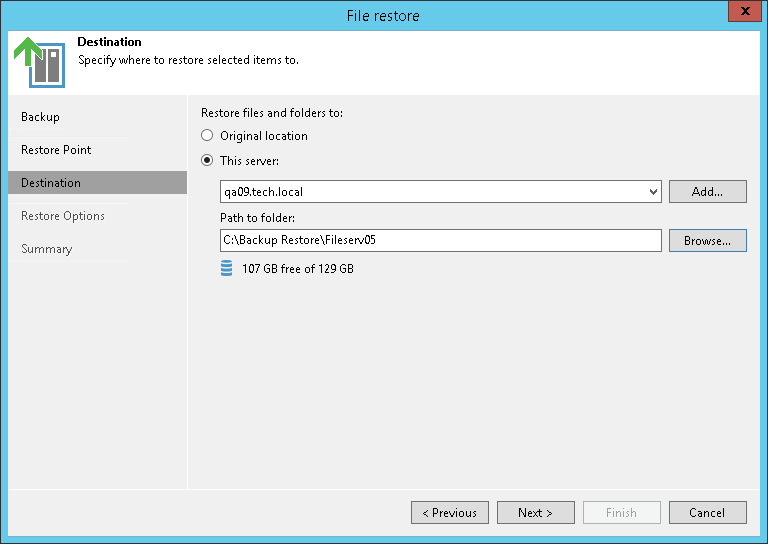This screenshot has width=768, height=544.
Task: Proceed with the Next > button
Action: (535, 513)
